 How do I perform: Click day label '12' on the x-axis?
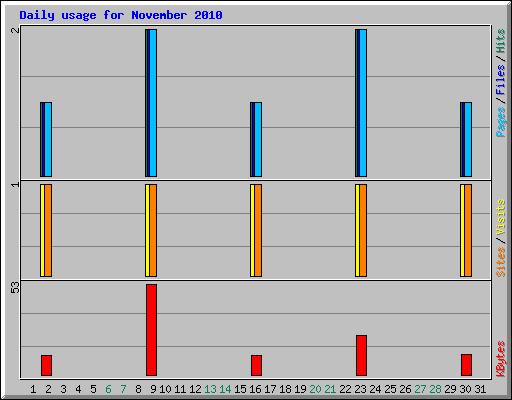pyautogui.click(x=195, y=389)
